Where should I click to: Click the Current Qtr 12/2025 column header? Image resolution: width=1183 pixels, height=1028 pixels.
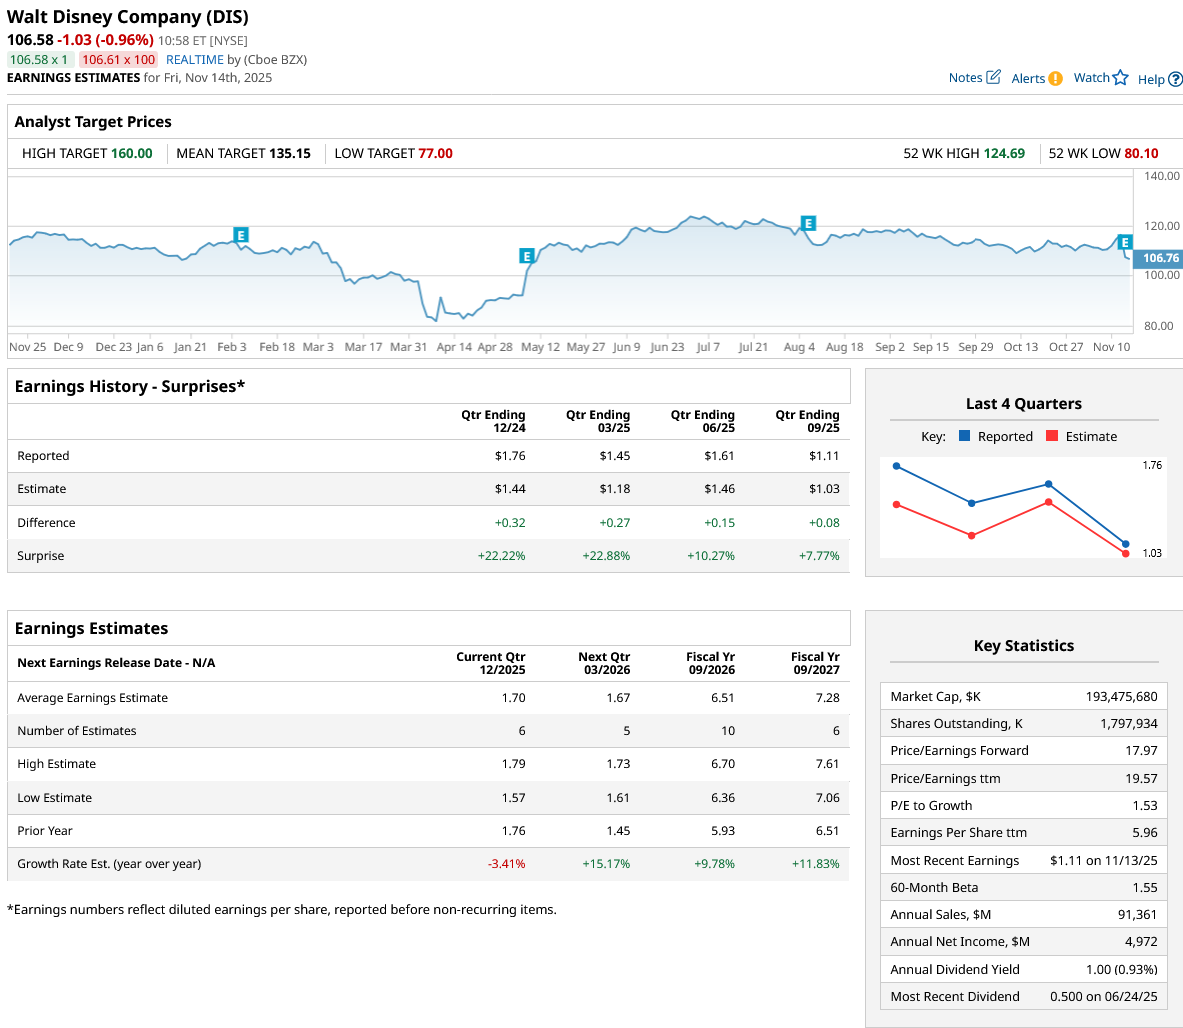tap(490, 663)
